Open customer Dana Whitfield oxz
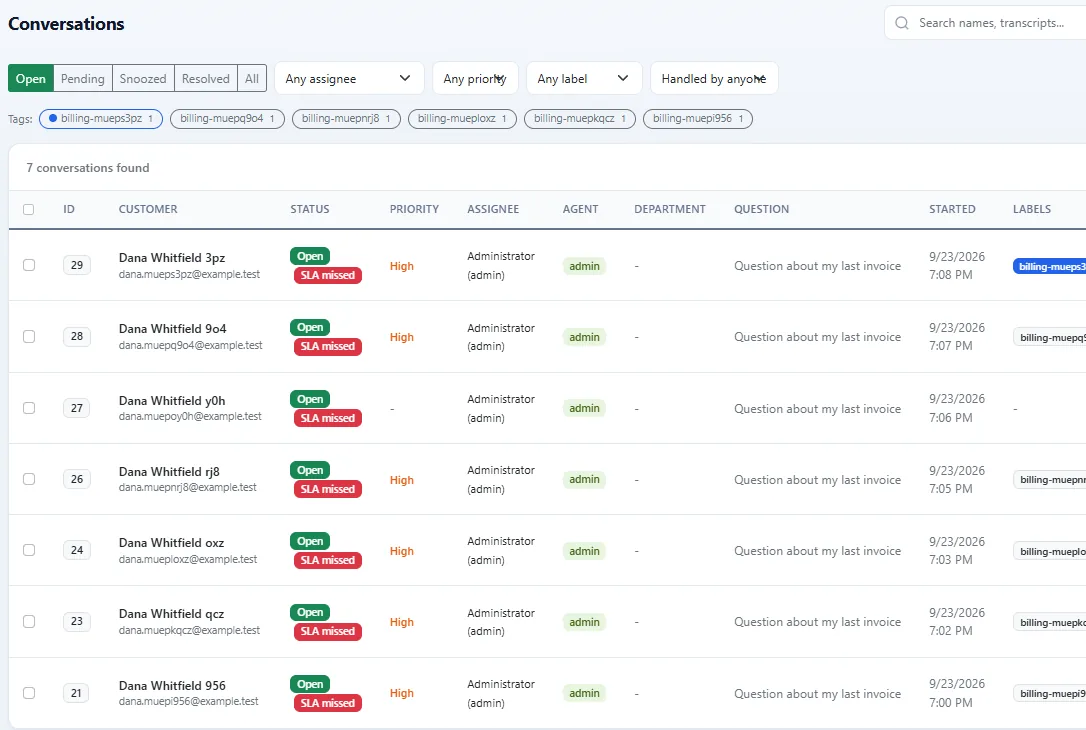 171,543
